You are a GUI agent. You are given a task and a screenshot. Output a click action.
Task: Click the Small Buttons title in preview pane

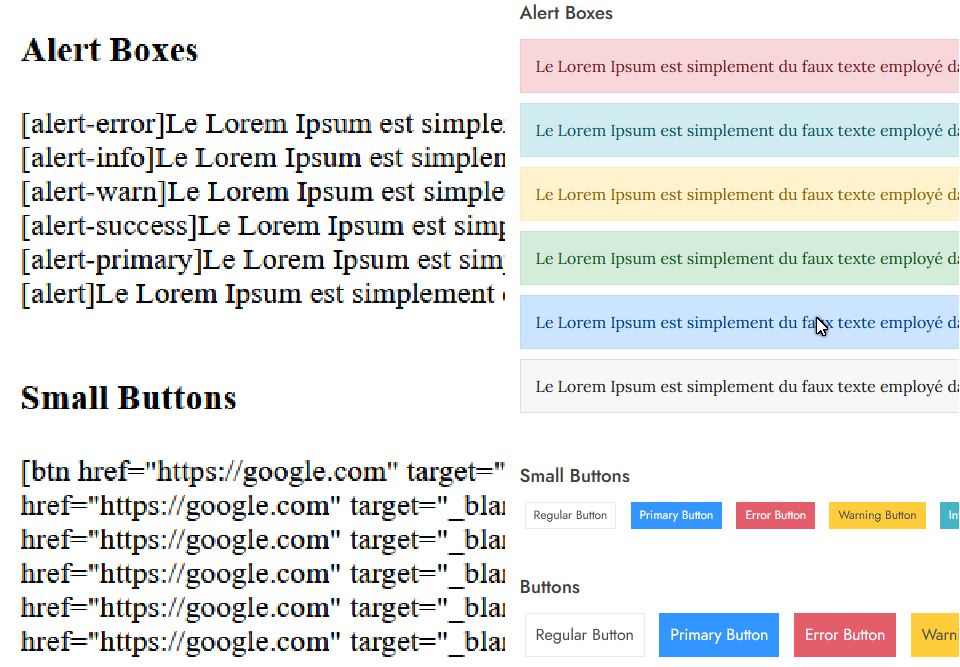point(575,476)
